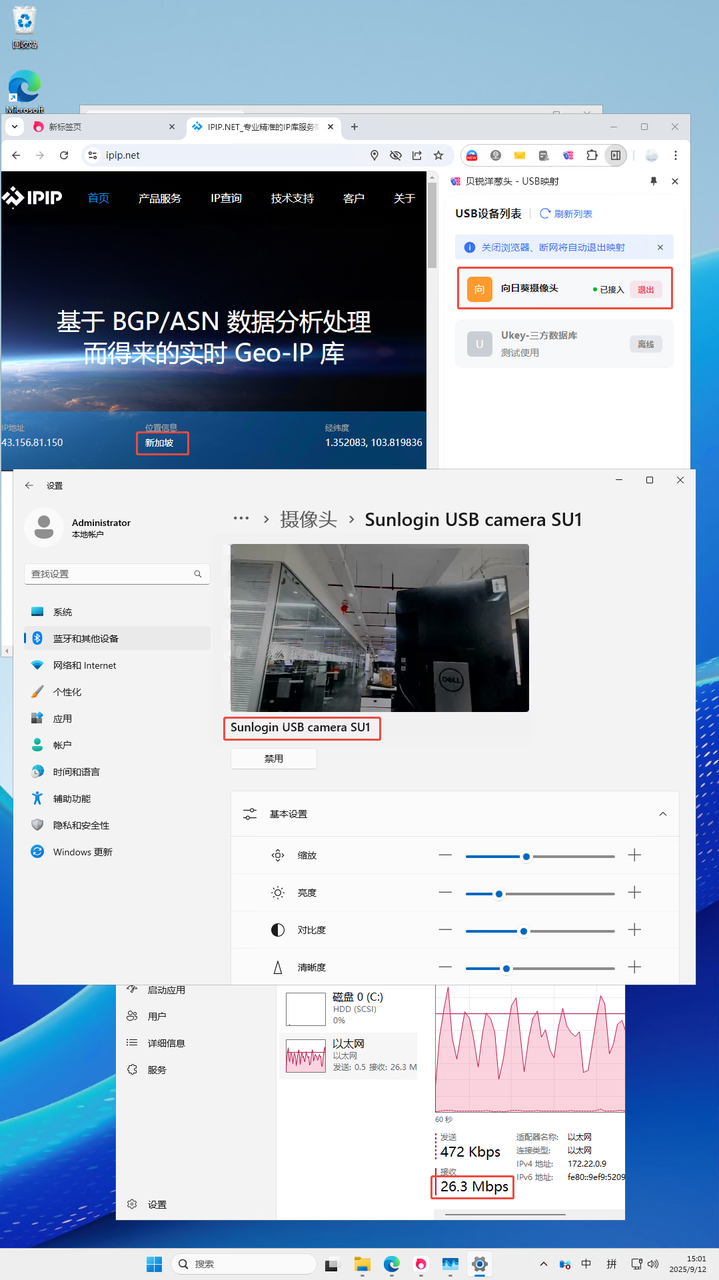Open the 客户 menu item
The image size is (719, 1280).
coord(354,198)
